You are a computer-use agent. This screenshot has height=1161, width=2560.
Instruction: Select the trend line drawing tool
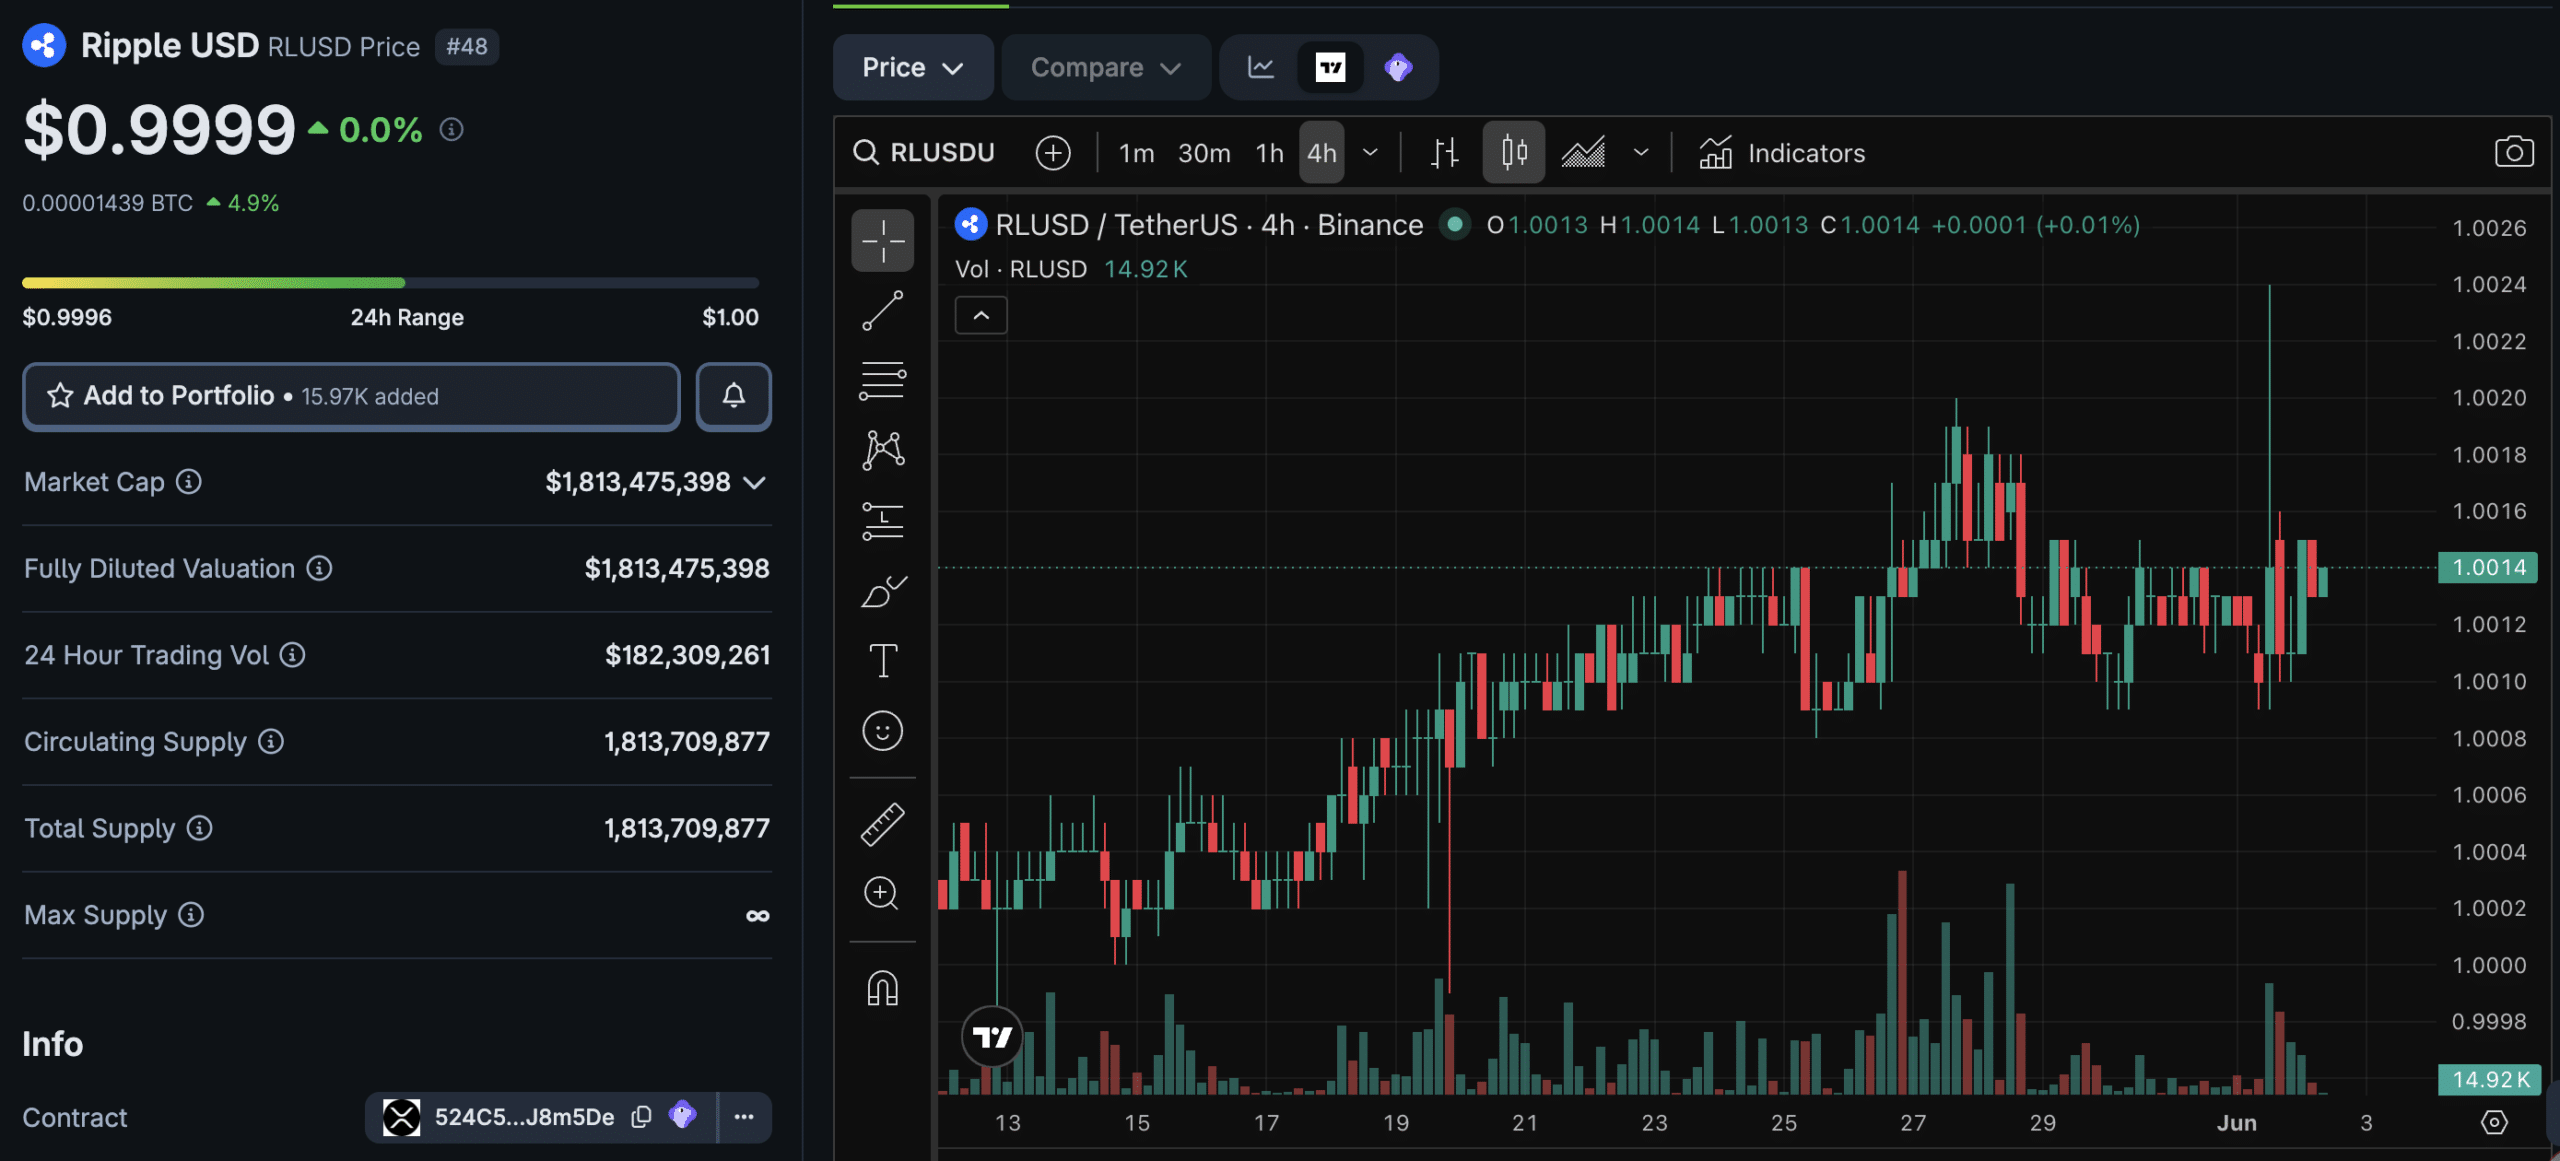(882, 311)
